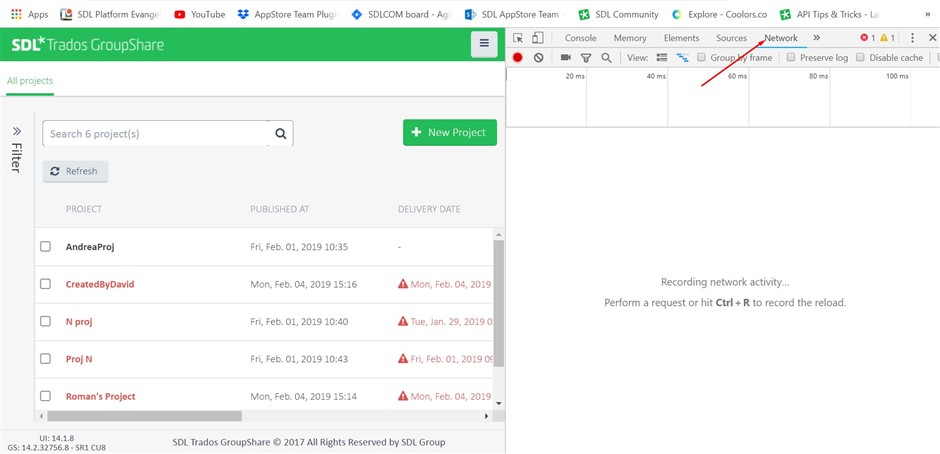
Task: Open the Elements tab in DevTools
Action: (681, 38)
